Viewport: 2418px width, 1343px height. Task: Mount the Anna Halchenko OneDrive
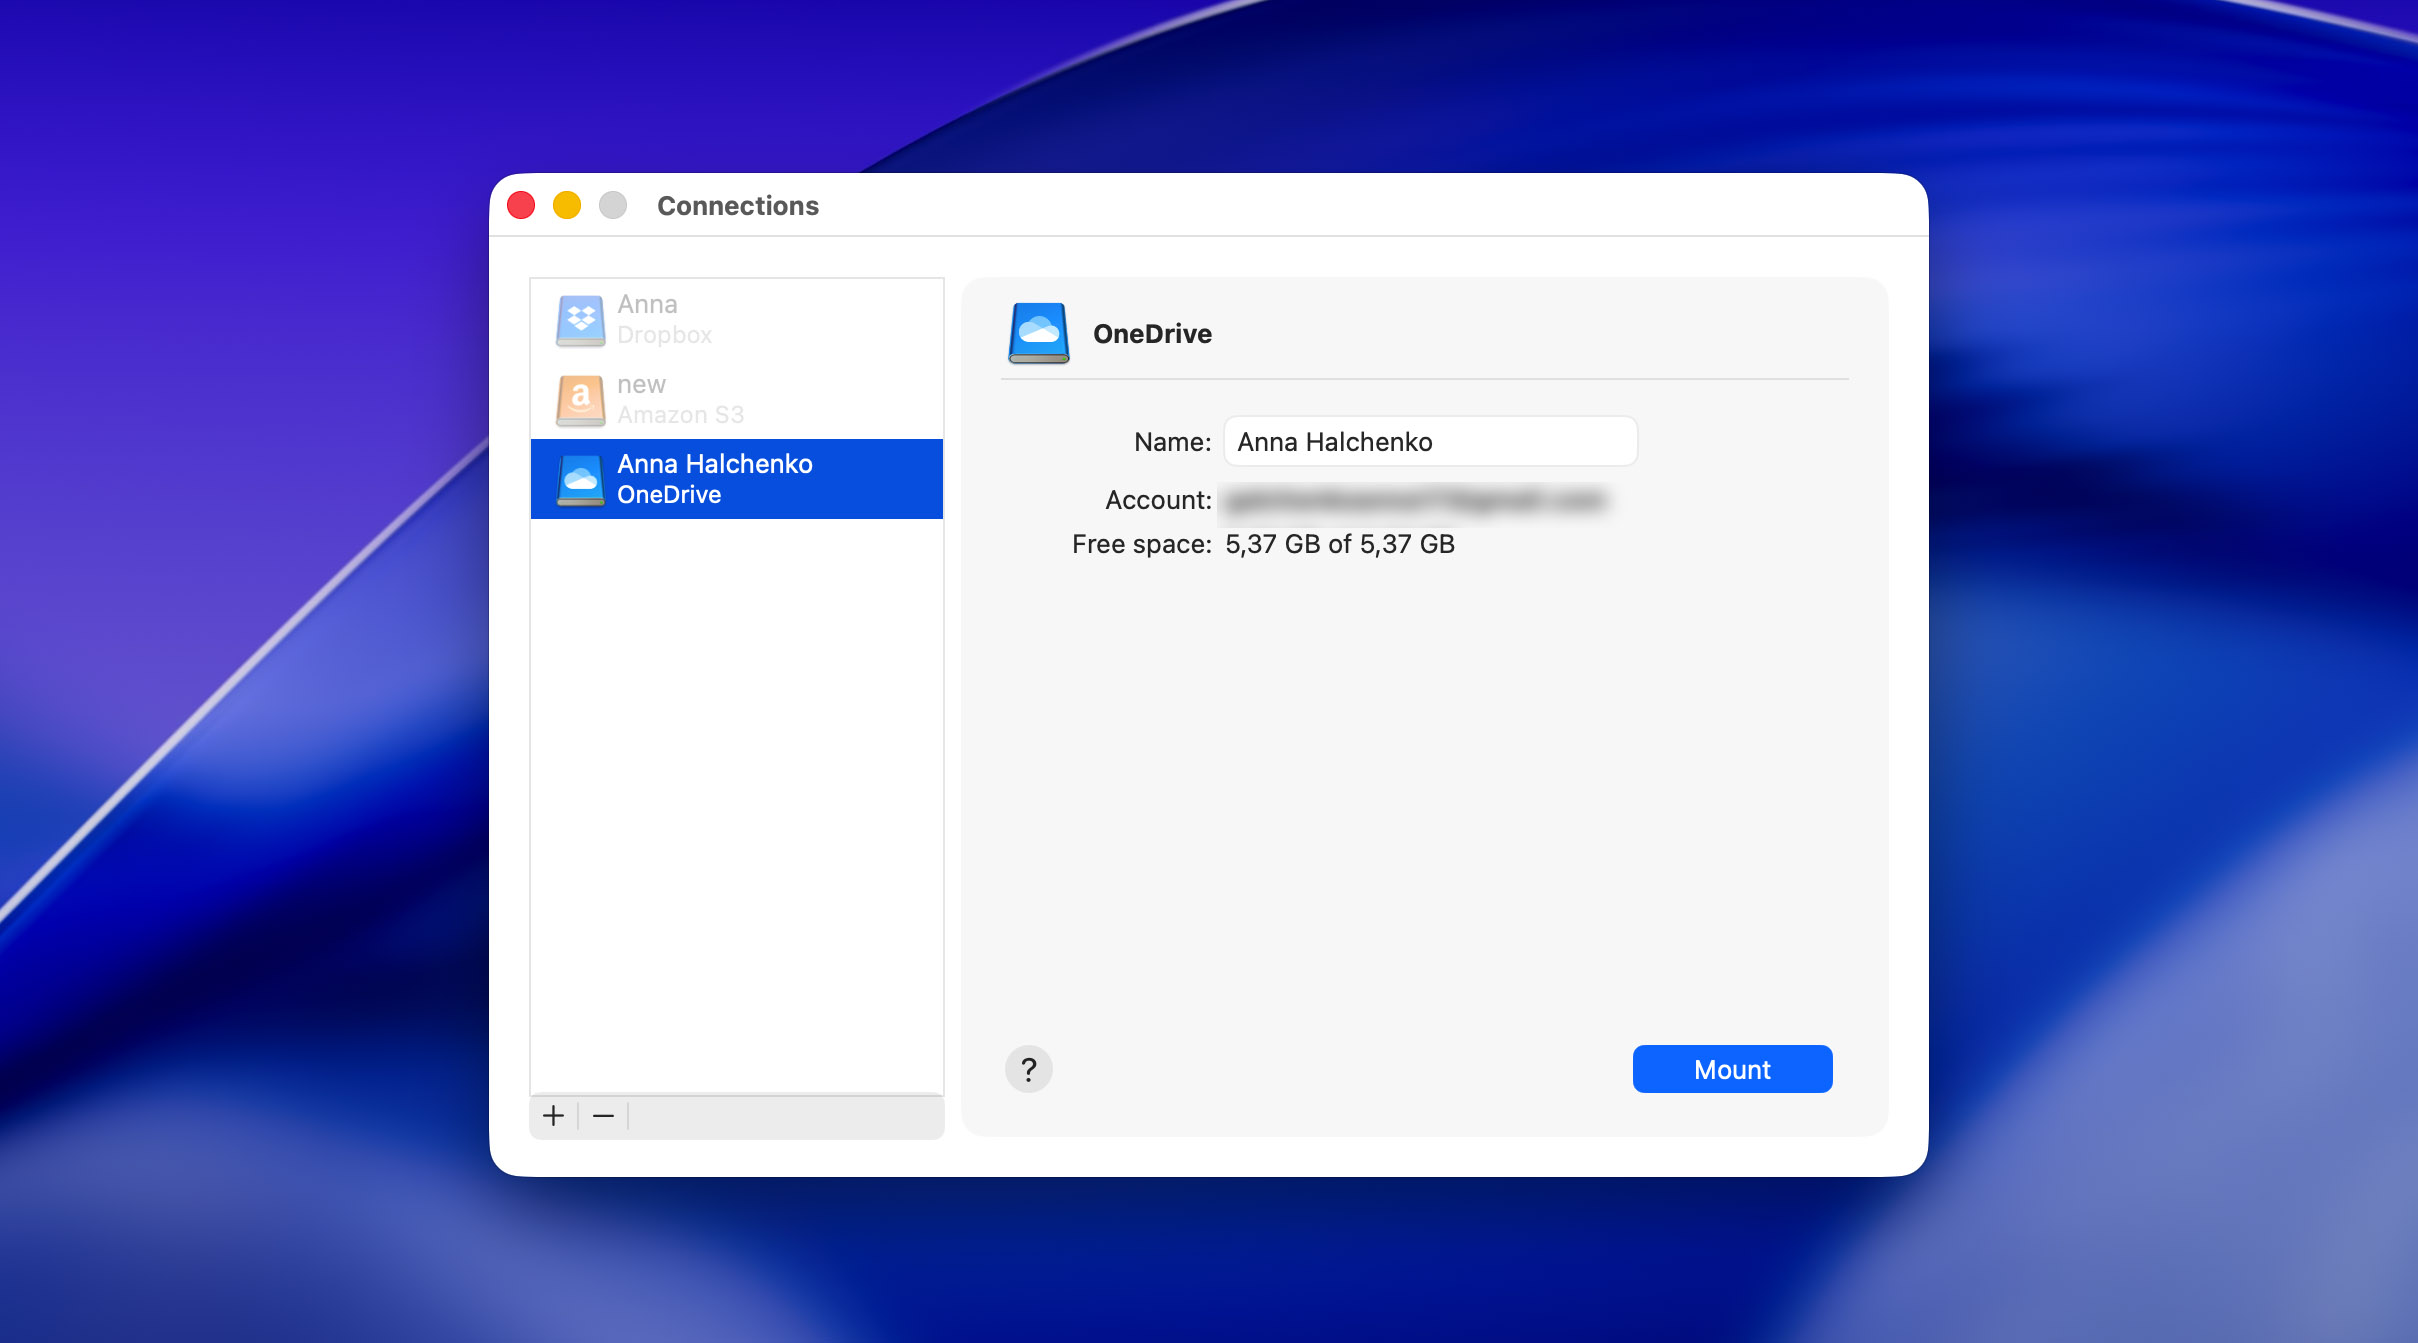tap(1731, 1068)
